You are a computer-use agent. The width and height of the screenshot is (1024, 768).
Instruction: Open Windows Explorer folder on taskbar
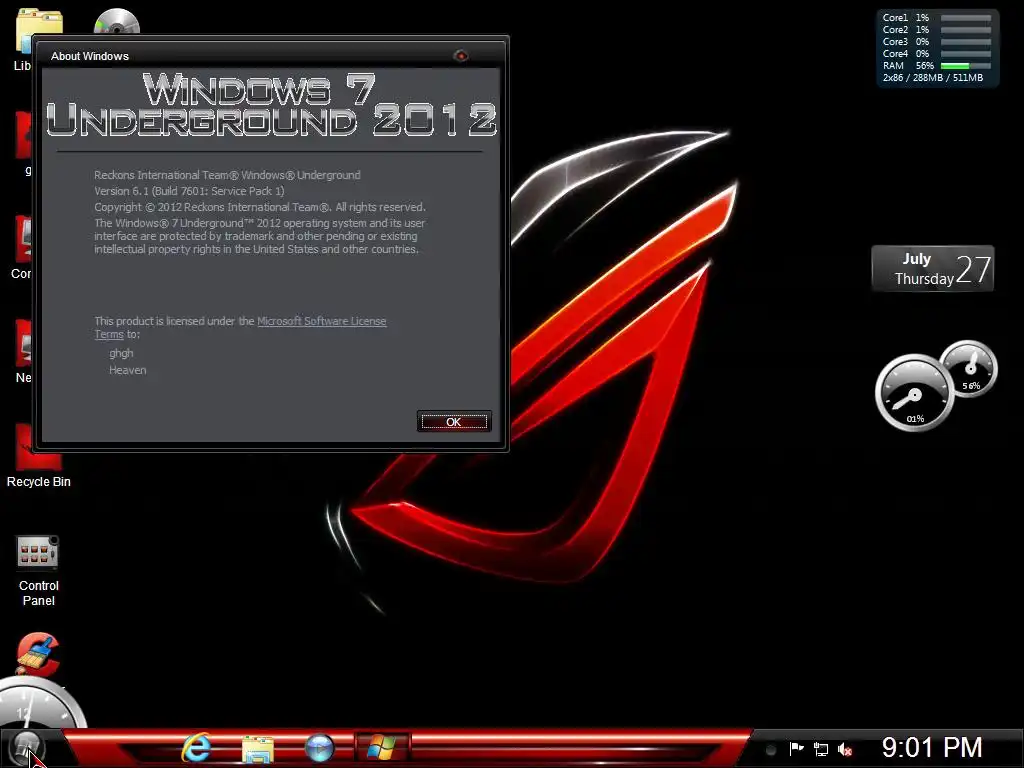pos(258,748)
